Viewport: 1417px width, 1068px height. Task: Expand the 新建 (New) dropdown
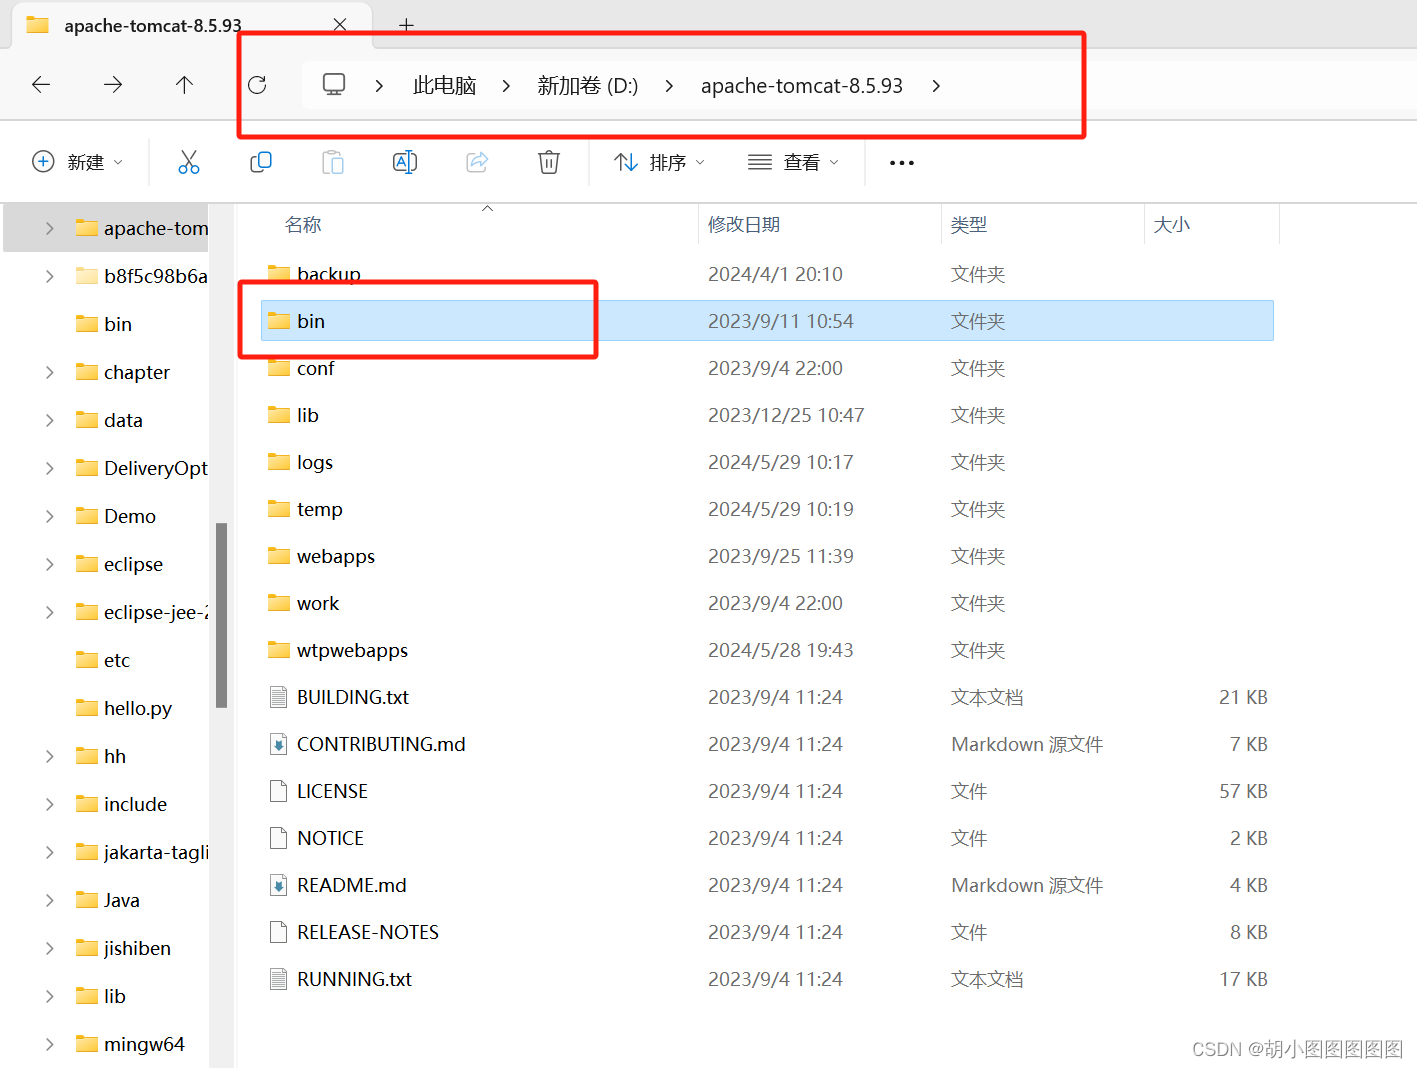[x=78, y=161]
